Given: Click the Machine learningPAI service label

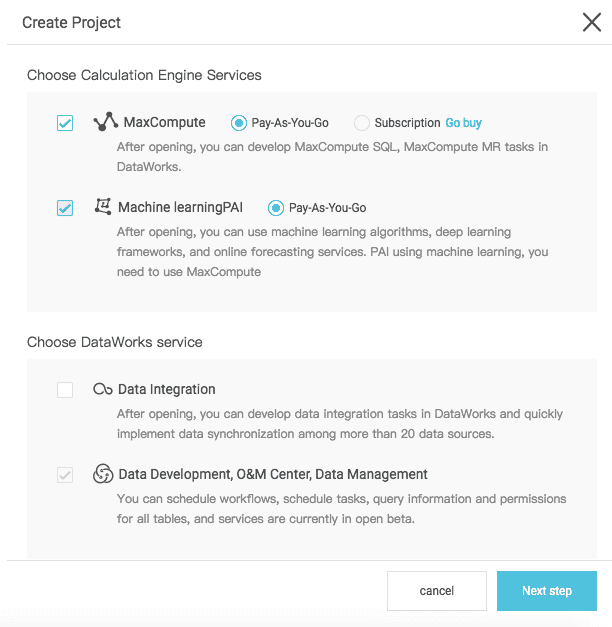Looking at the screenshot, I should click(x=180, y=207).
